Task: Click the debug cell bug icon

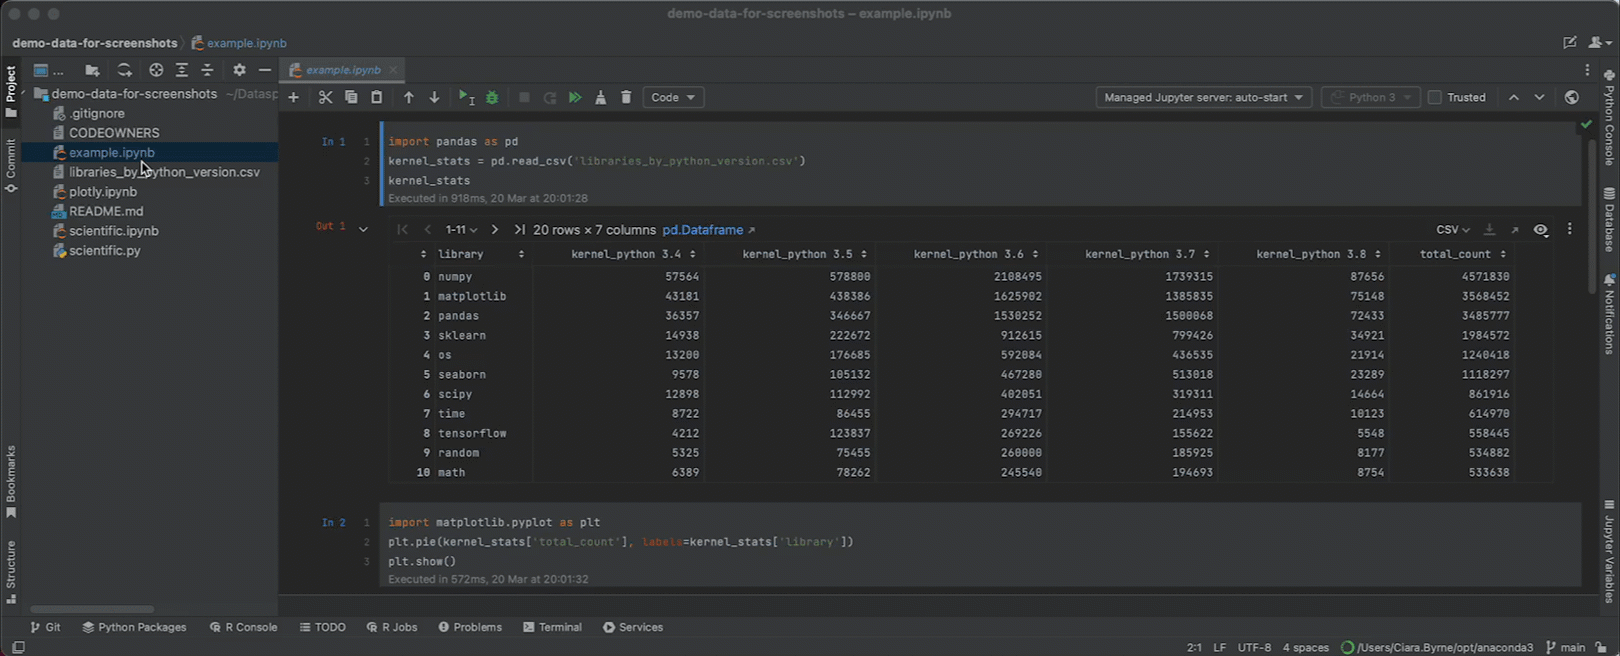Action: (492, 98)
